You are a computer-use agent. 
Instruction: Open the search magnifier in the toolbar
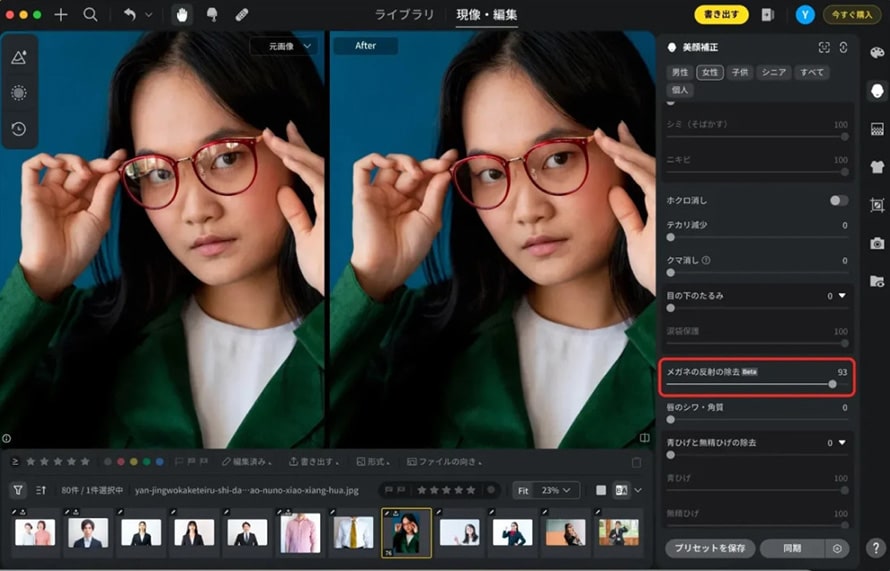[x=90, y=15]
